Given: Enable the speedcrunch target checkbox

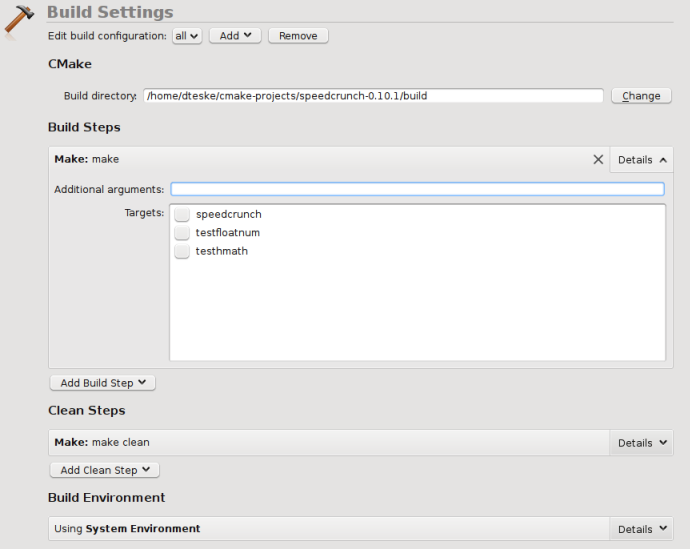Looking at the screenshot, I should 182,214.
